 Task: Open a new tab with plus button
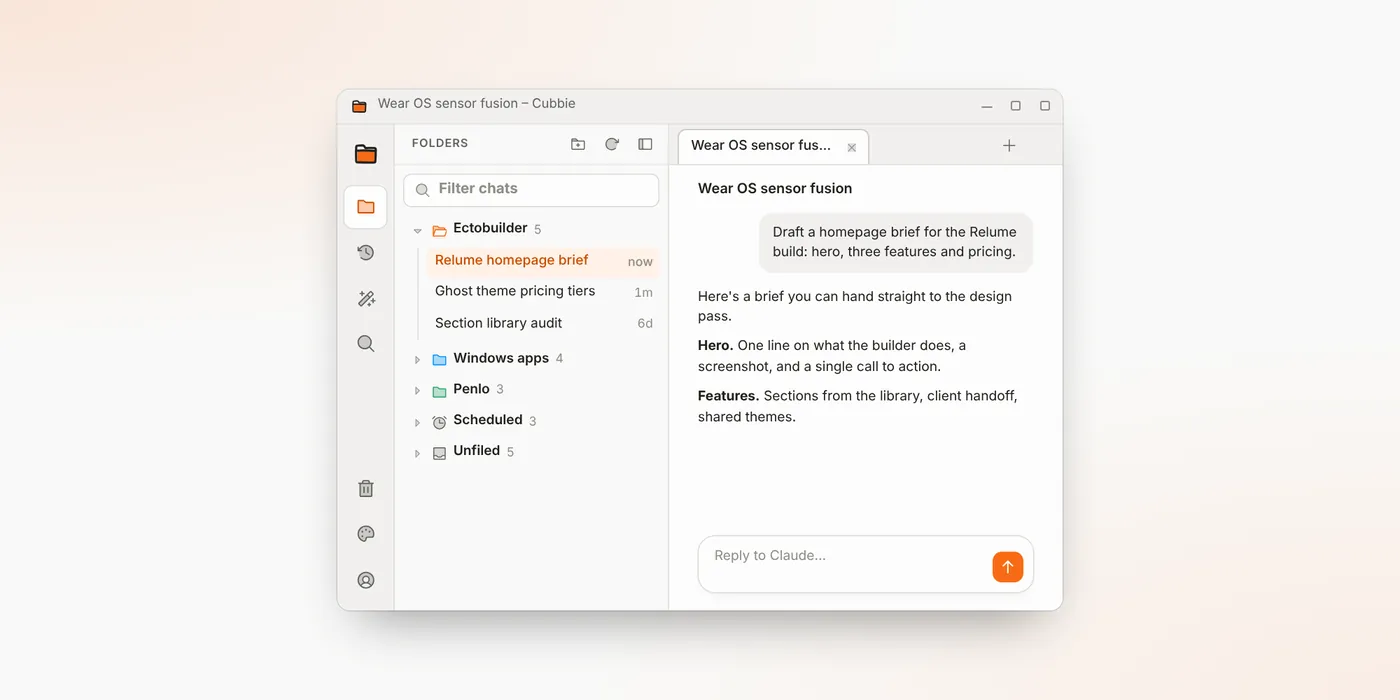pos(1009,146)
